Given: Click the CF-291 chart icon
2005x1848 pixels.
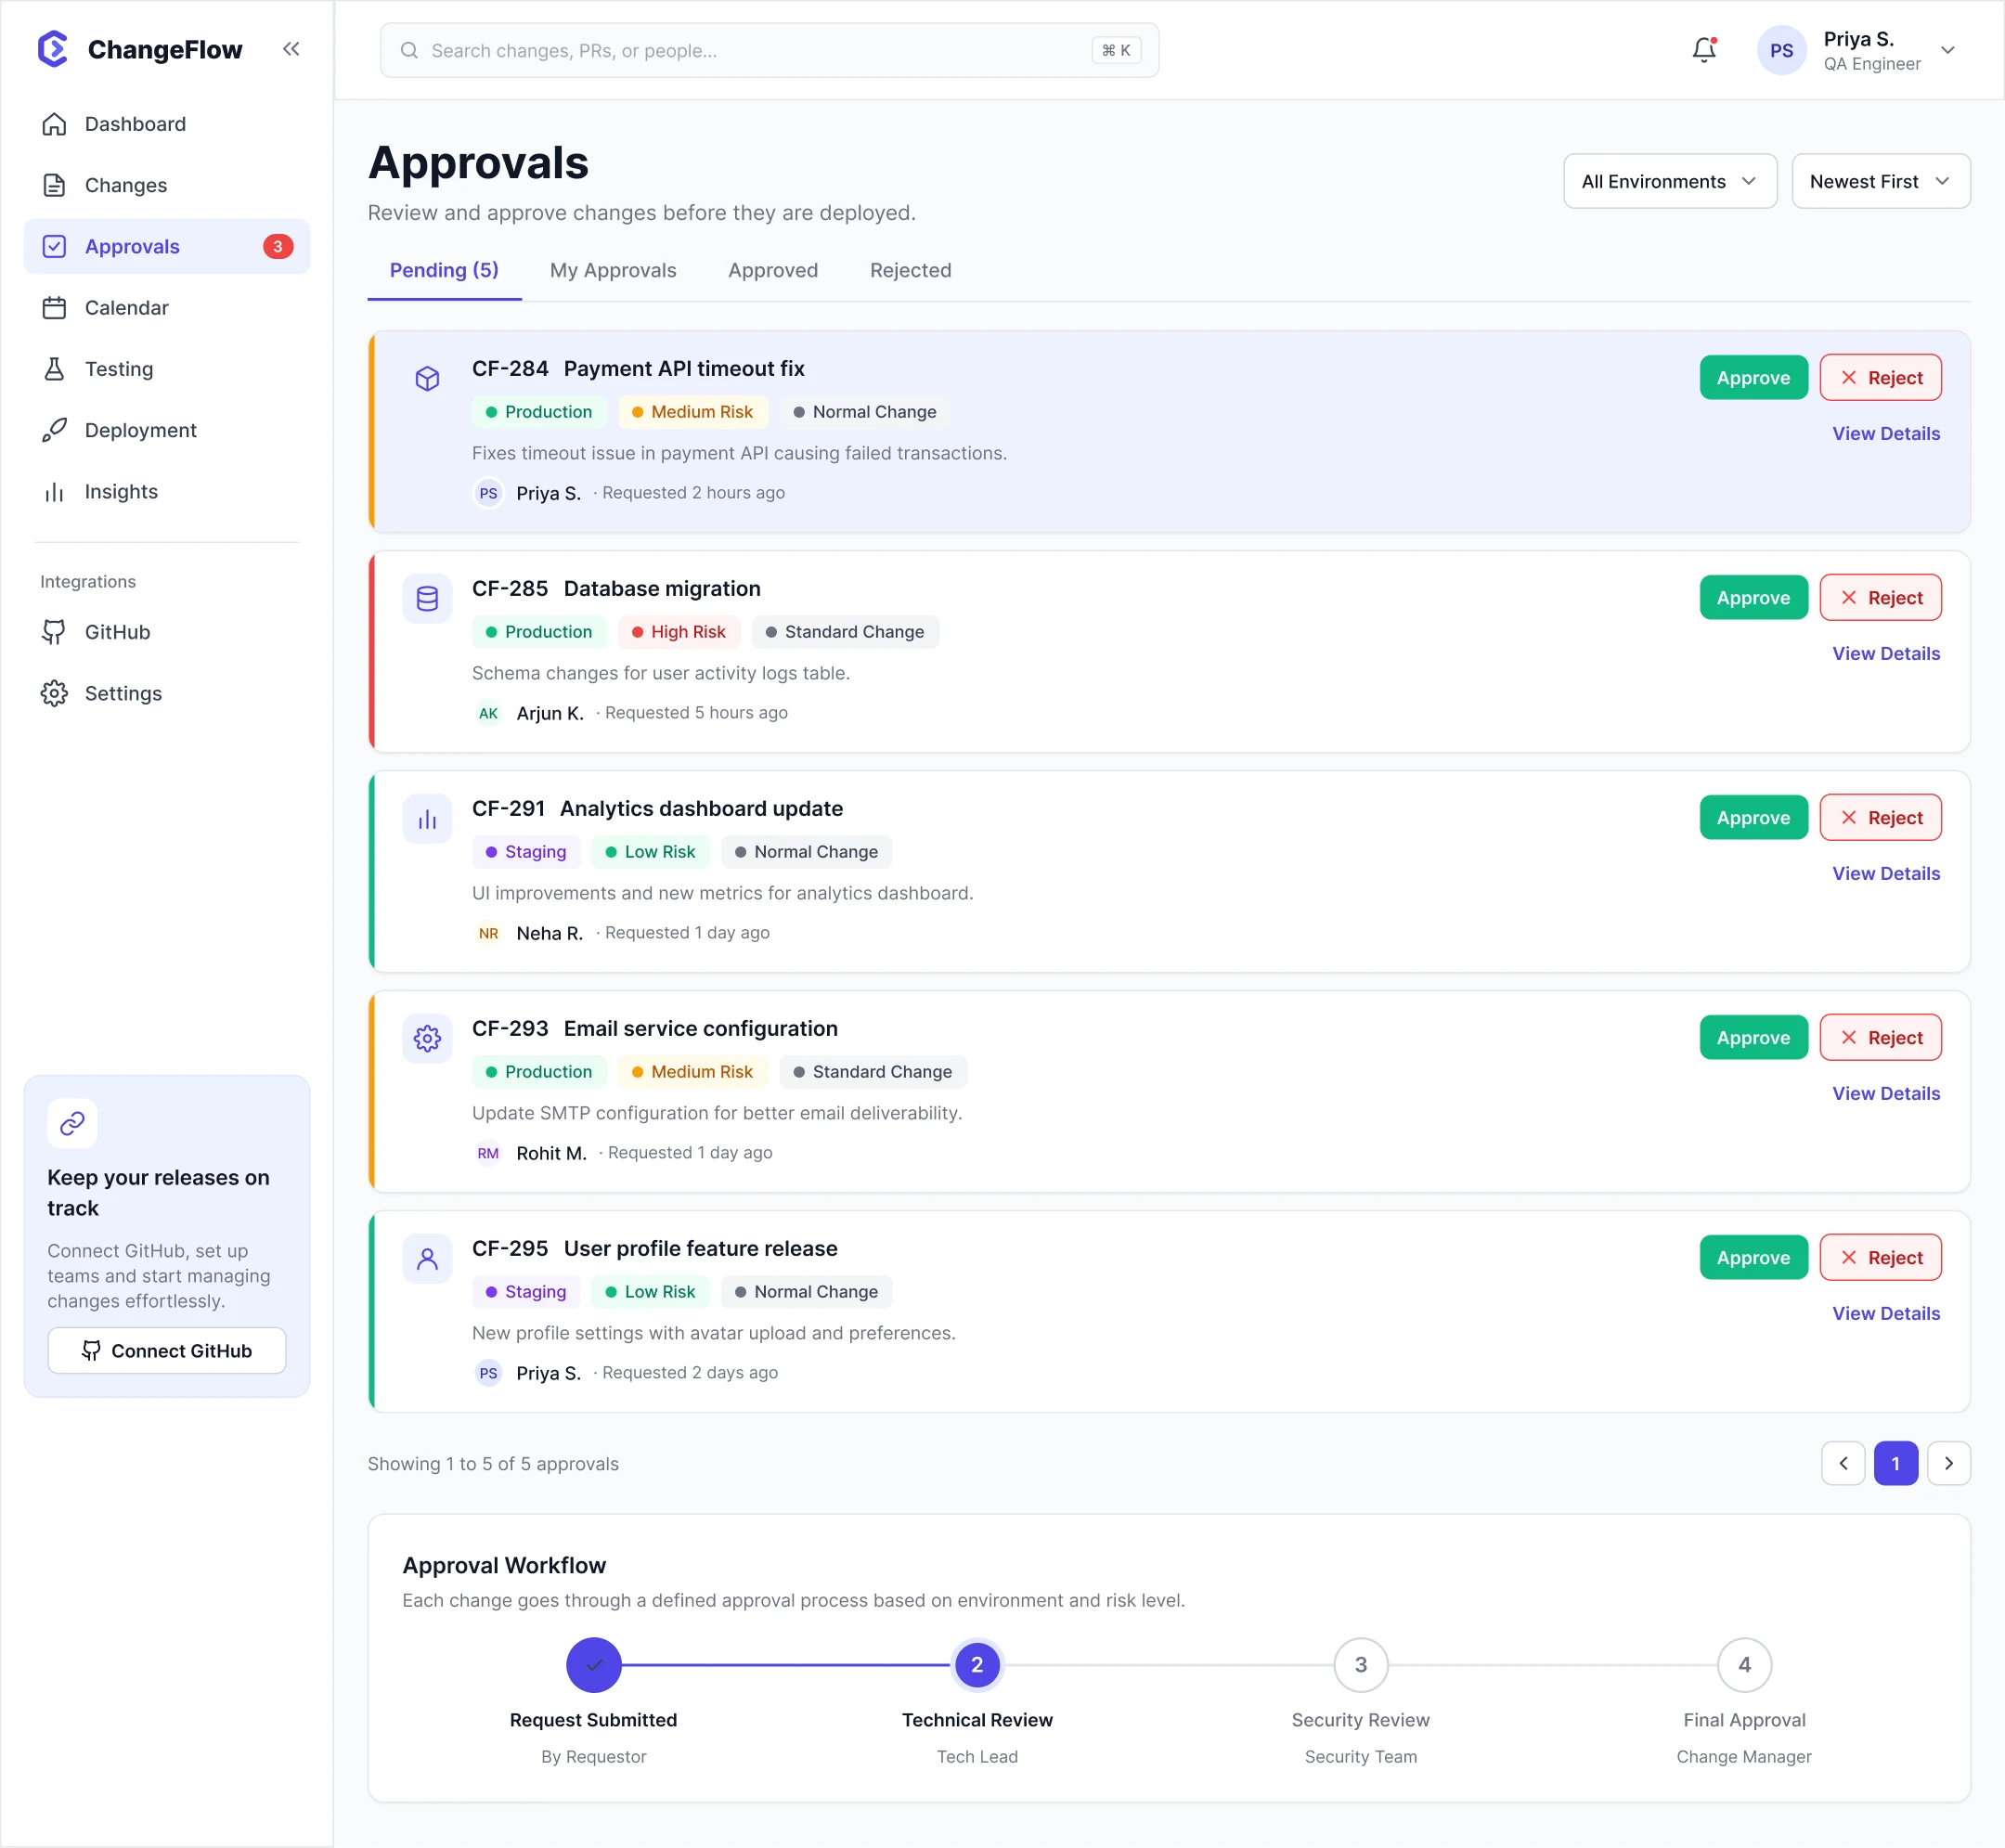Looking at the screenshot, I should pyautogui.click(x=427, y=819).
